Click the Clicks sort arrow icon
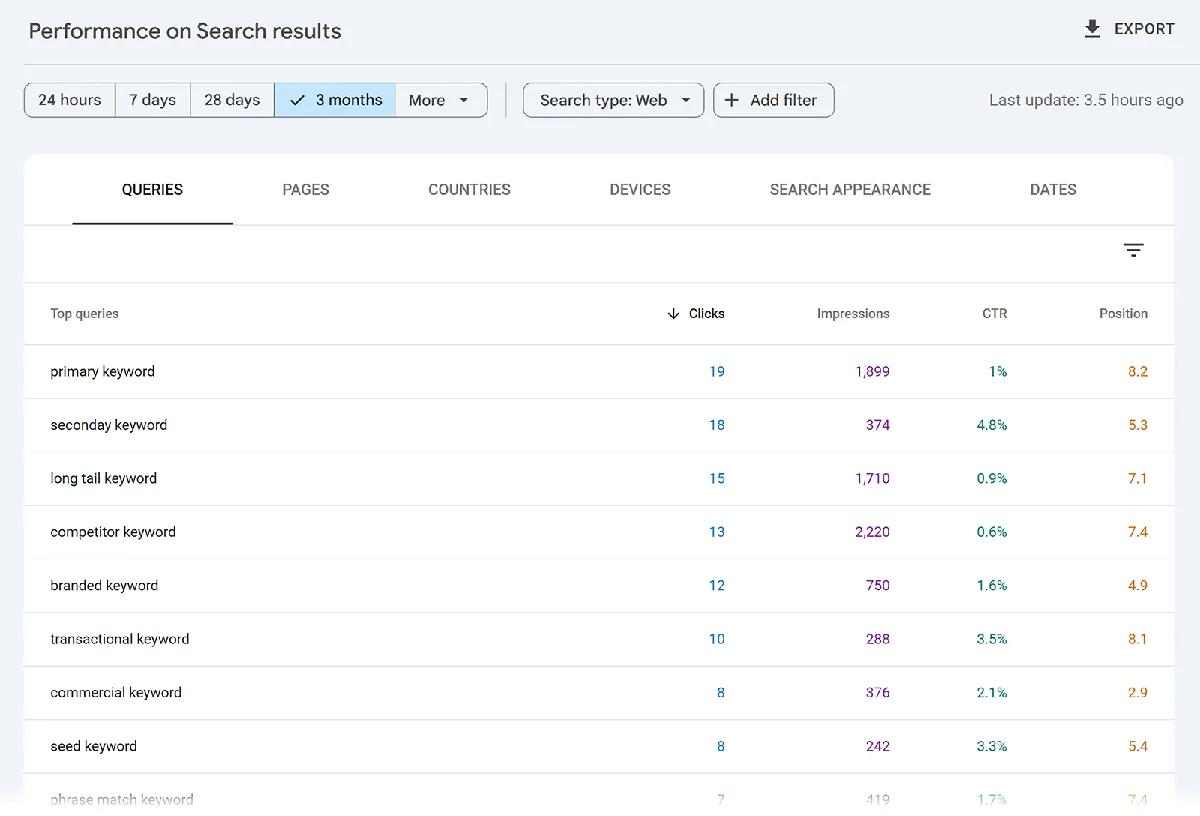 673,314
